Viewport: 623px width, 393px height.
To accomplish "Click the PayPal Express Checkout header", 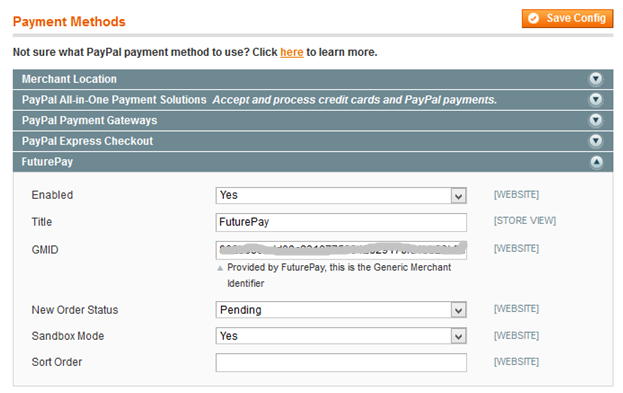I will coord(313,141).
